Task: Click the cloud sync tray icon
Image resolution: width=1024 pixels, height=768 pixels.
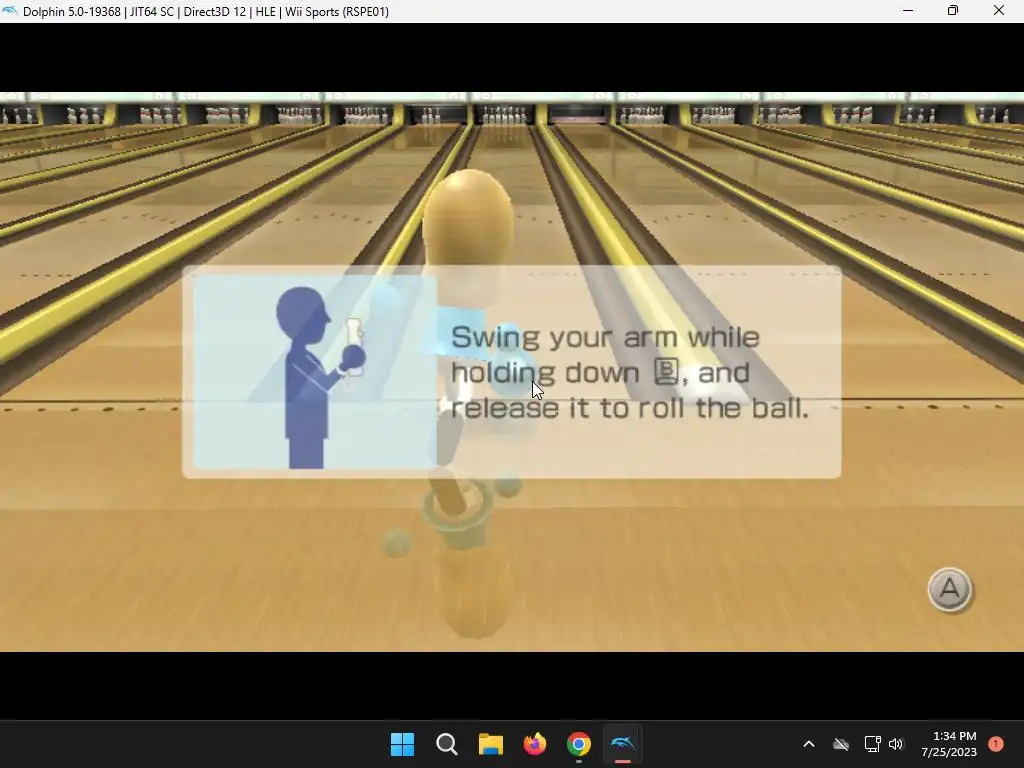Action: [841, 744]
